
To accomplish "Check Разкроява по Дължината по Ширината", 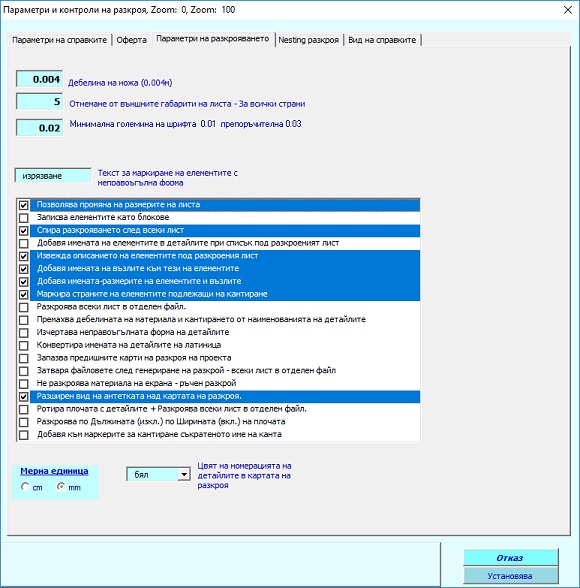I will tap(24, 422).
